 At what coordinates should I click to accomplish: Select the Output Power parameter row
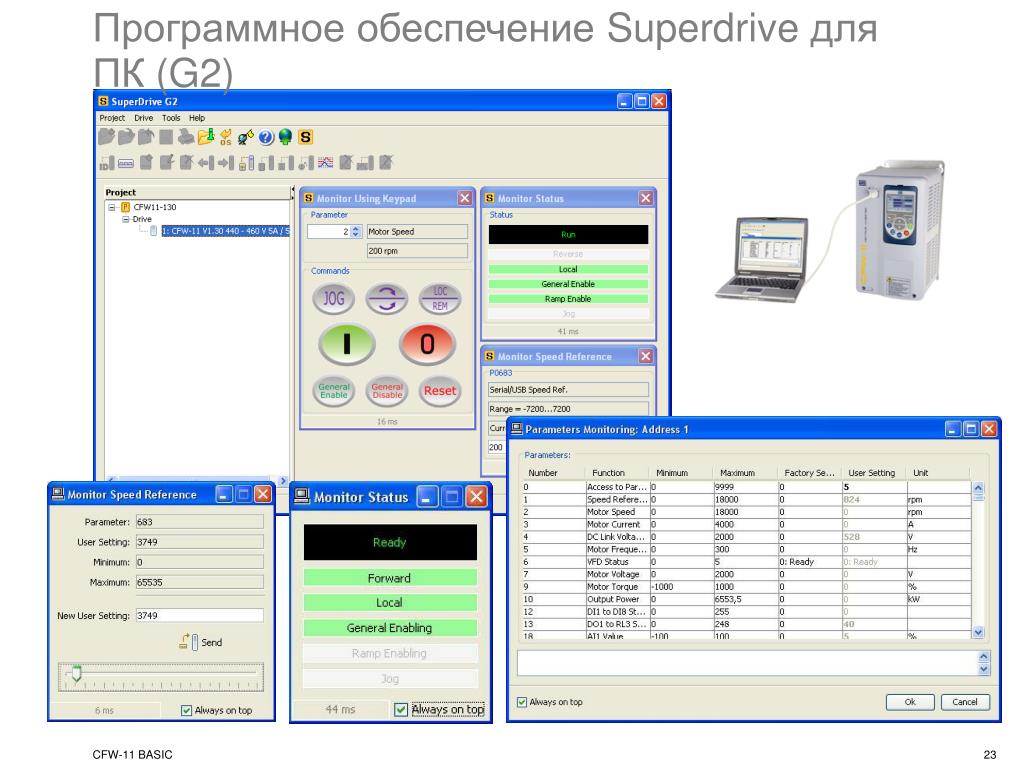pyautogui.click(x=746, y=599)
